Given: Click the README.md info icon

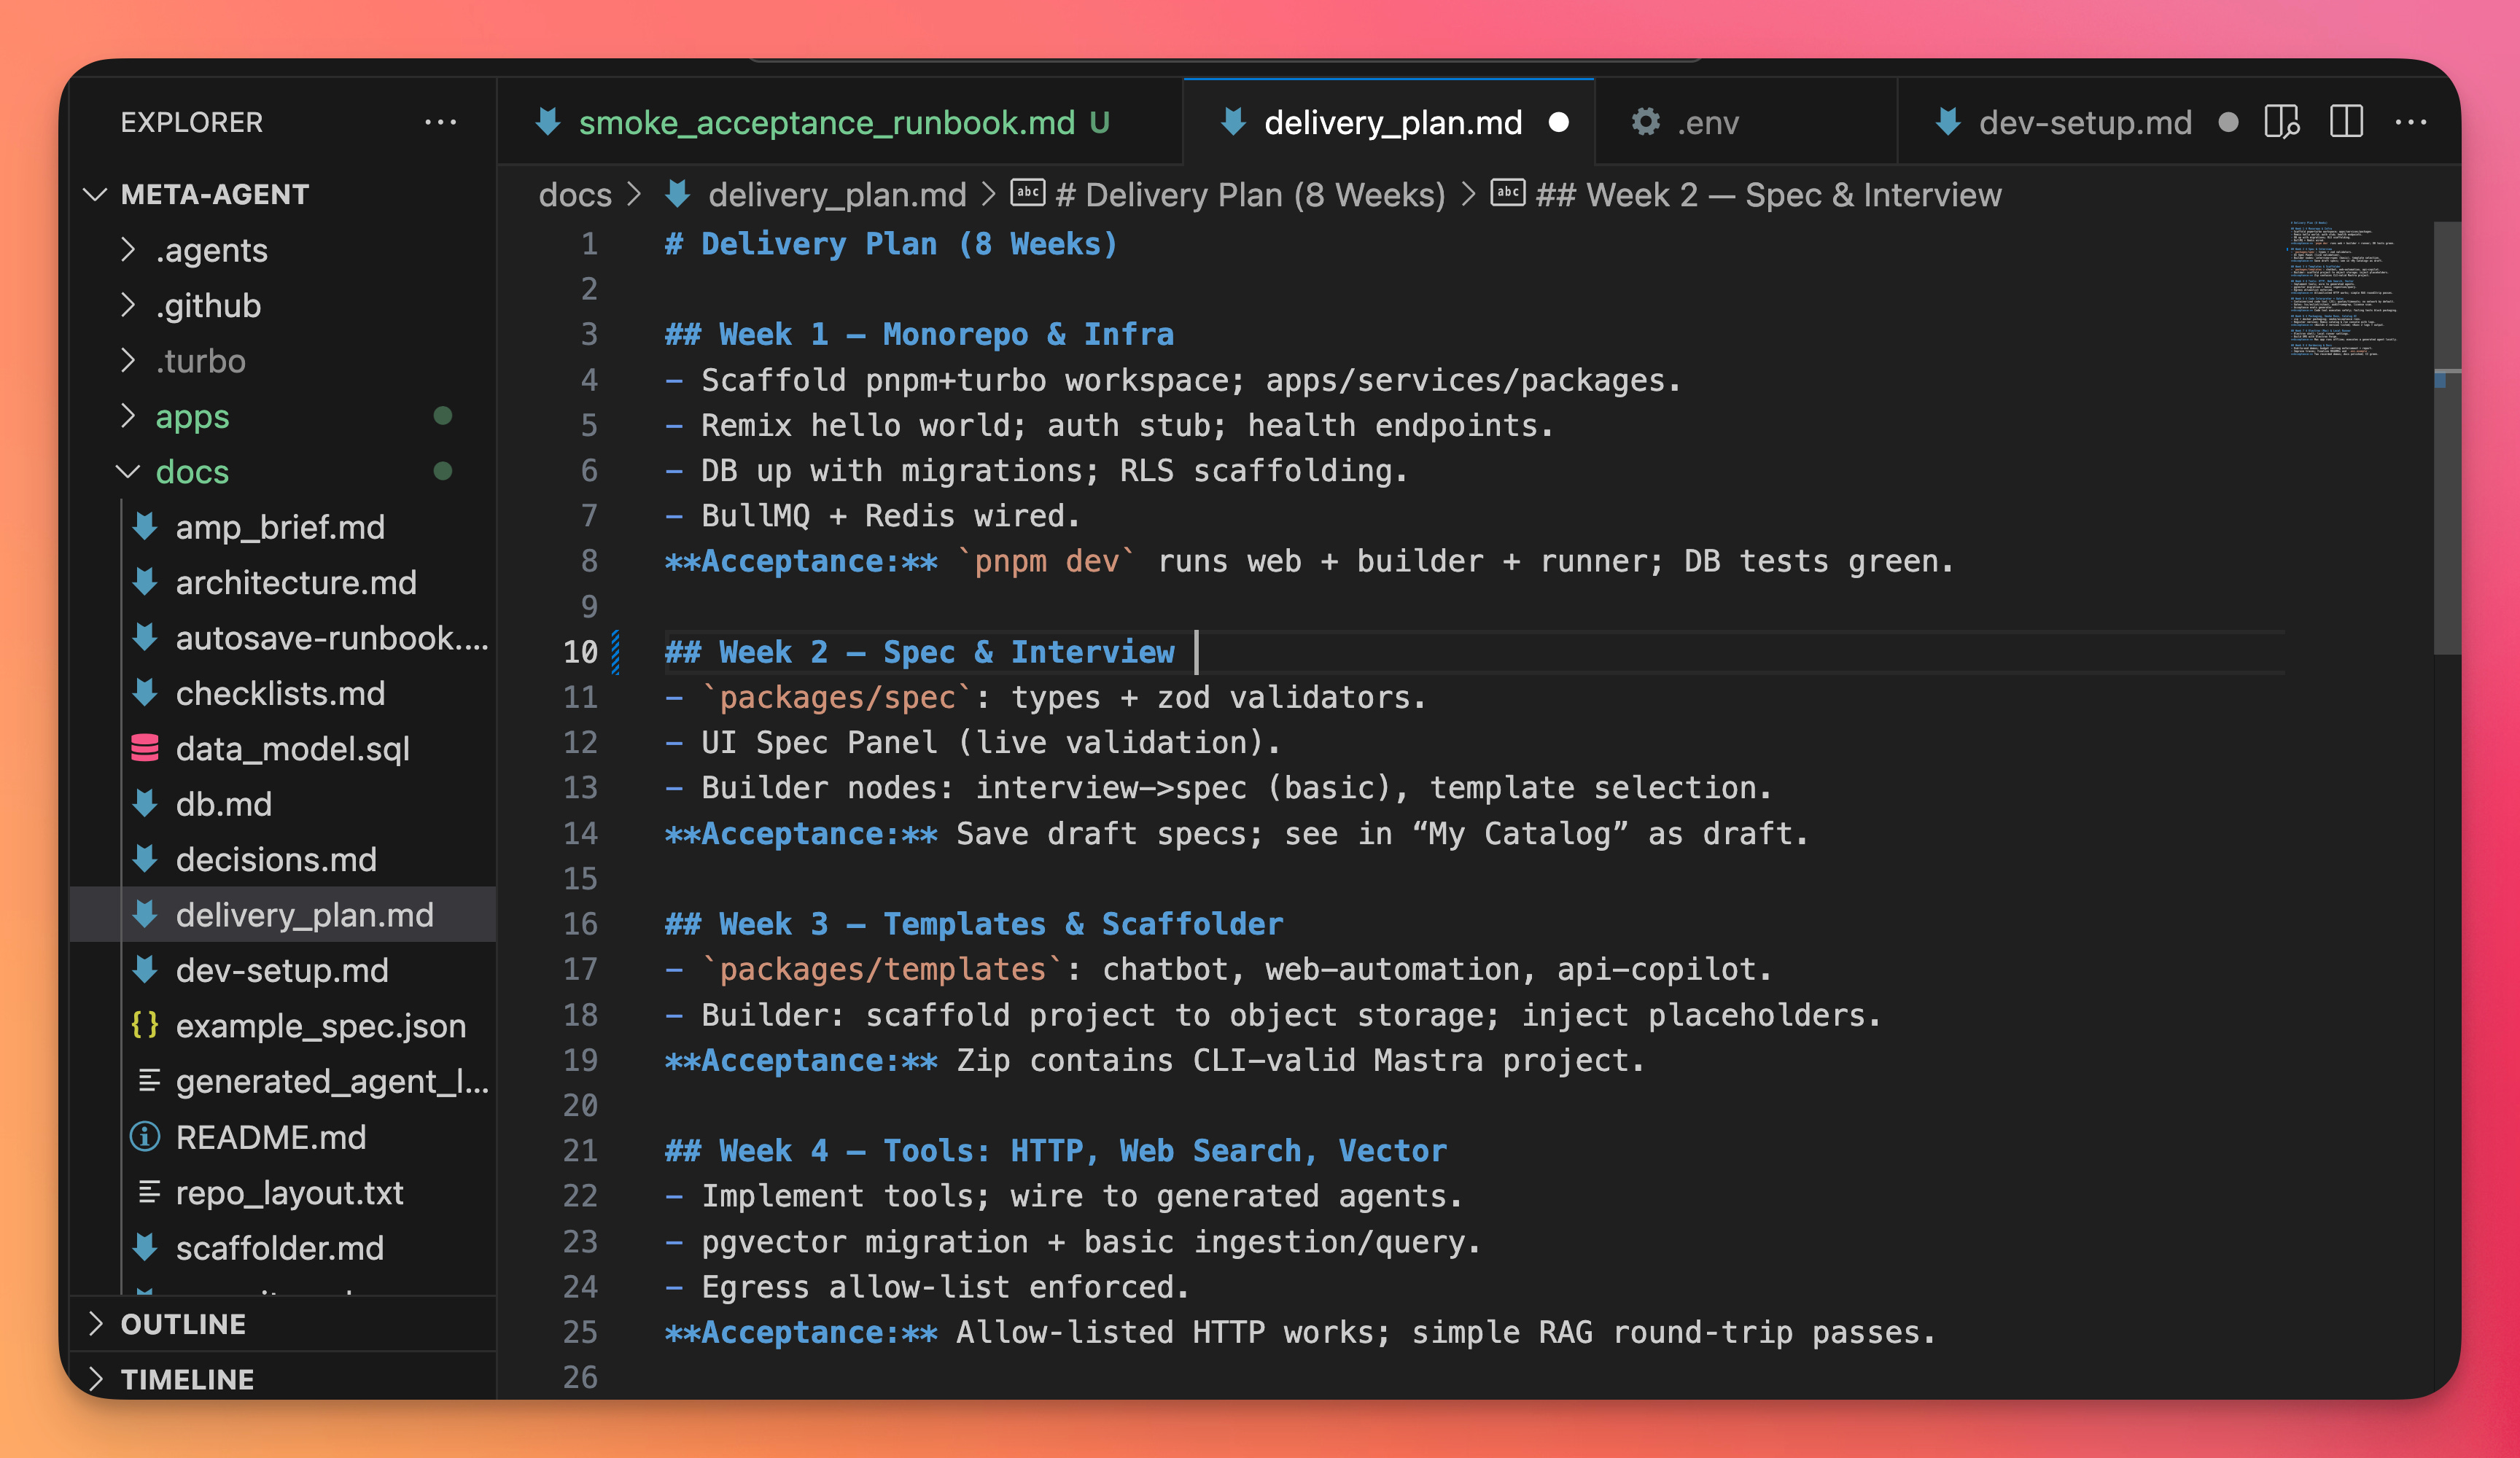Looking at the screenshot, I should (x=145, y=1136).
